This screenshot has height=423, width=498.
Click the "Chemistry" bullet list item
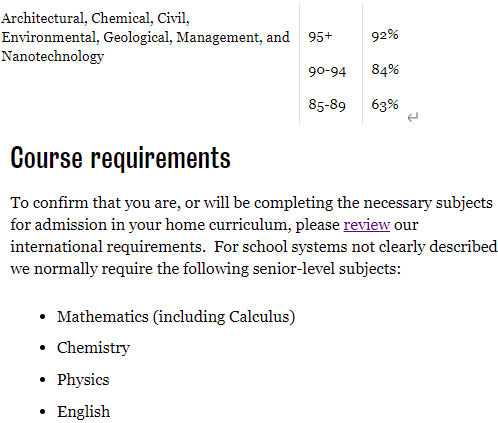[93, 348]
